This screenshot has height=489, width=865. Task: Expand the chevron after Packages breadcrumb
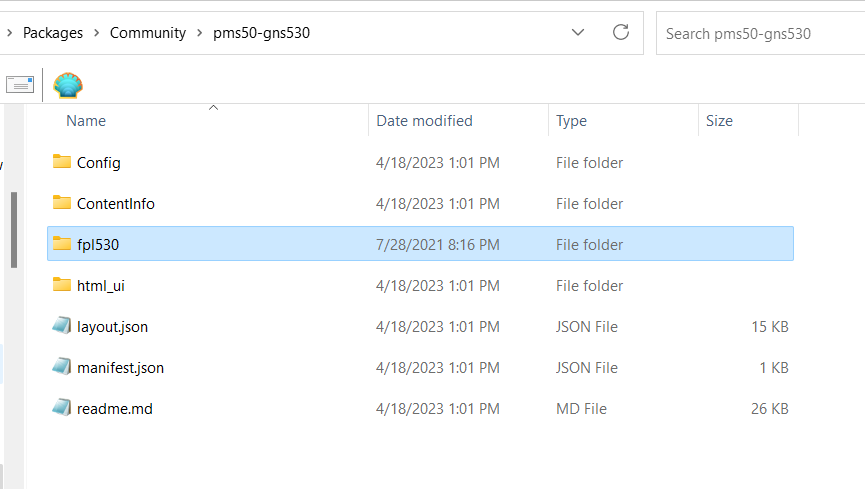click(x=97, y=33)
